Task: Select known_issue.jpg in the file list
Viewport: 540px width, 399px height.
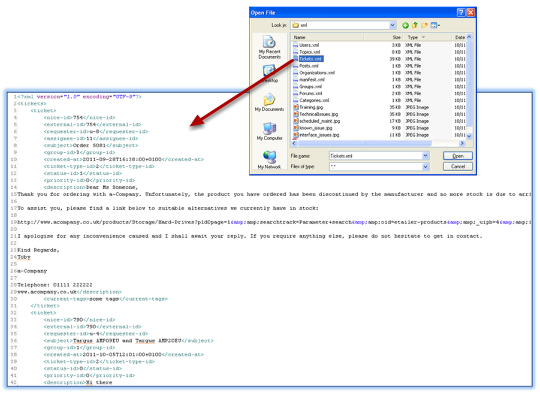Action: pos(316,128)
